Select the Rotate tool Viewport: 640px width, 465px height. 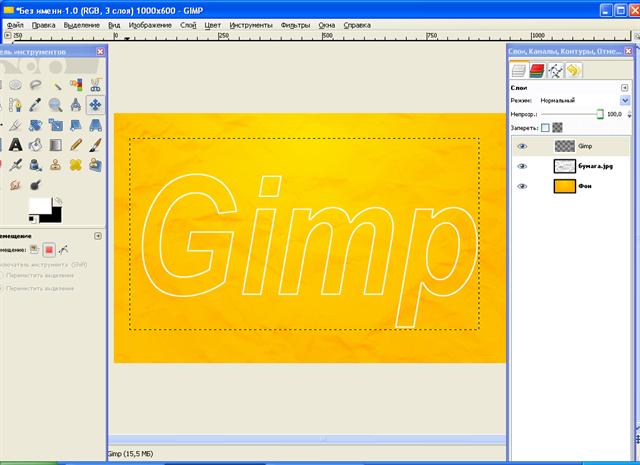click(36, 125)
